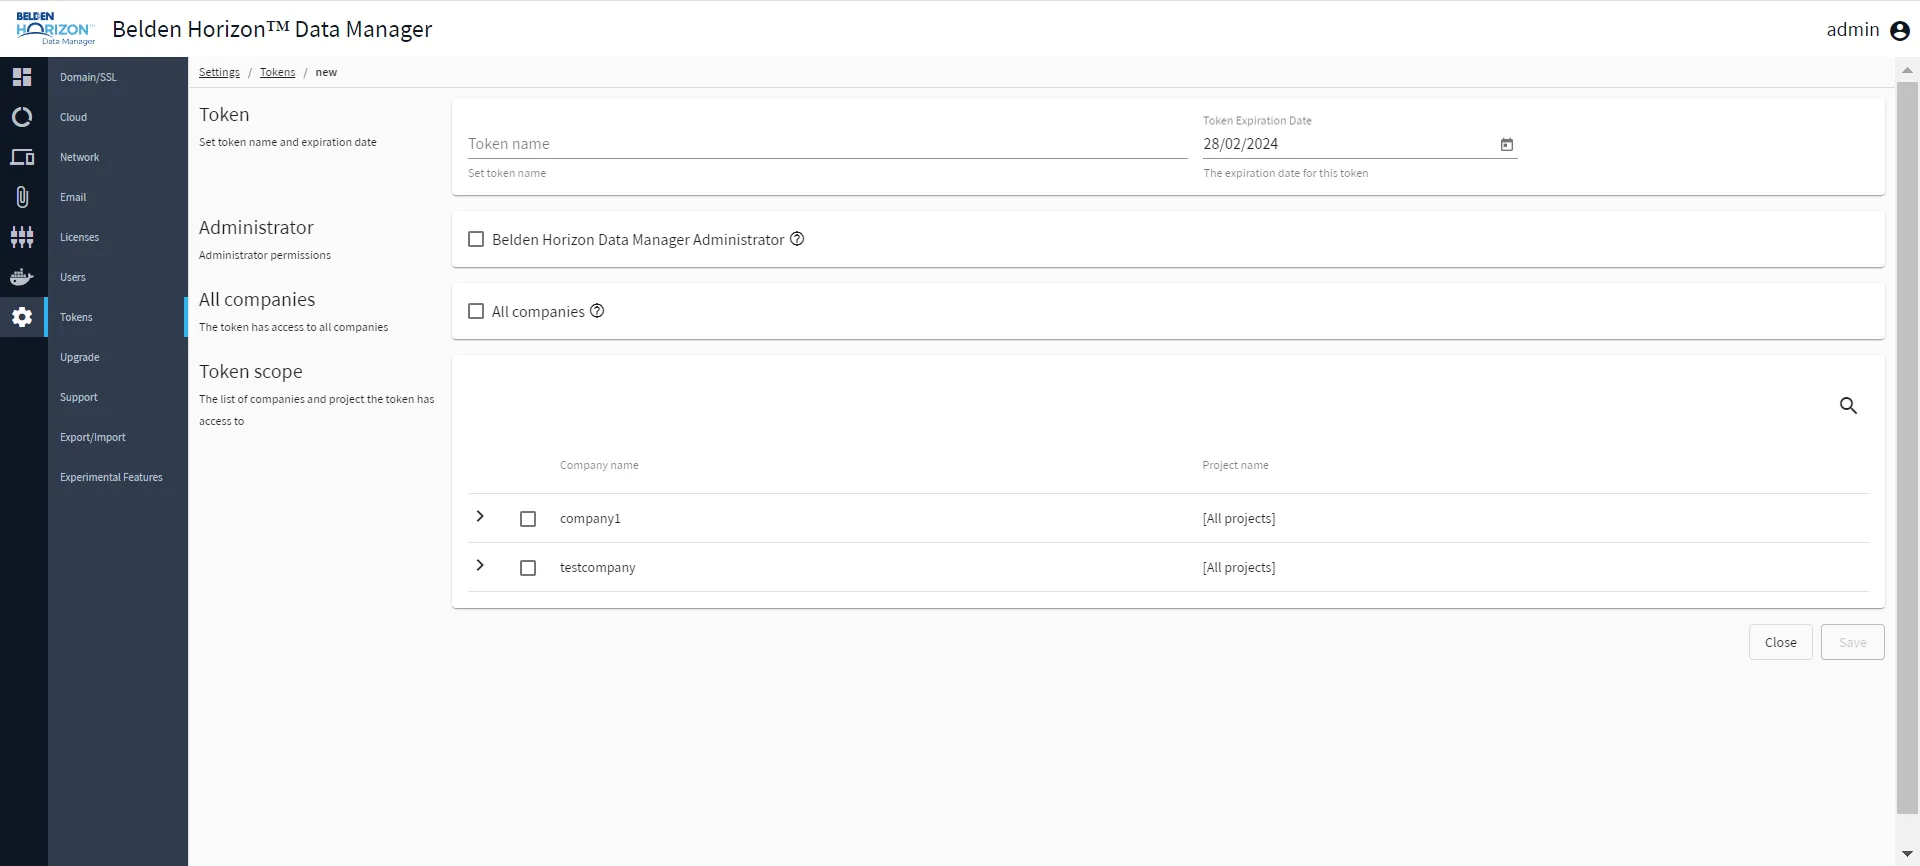This screenshot has width=1920, height=866.
Task: Click help icon beside All companies
Action: point(597,311)
